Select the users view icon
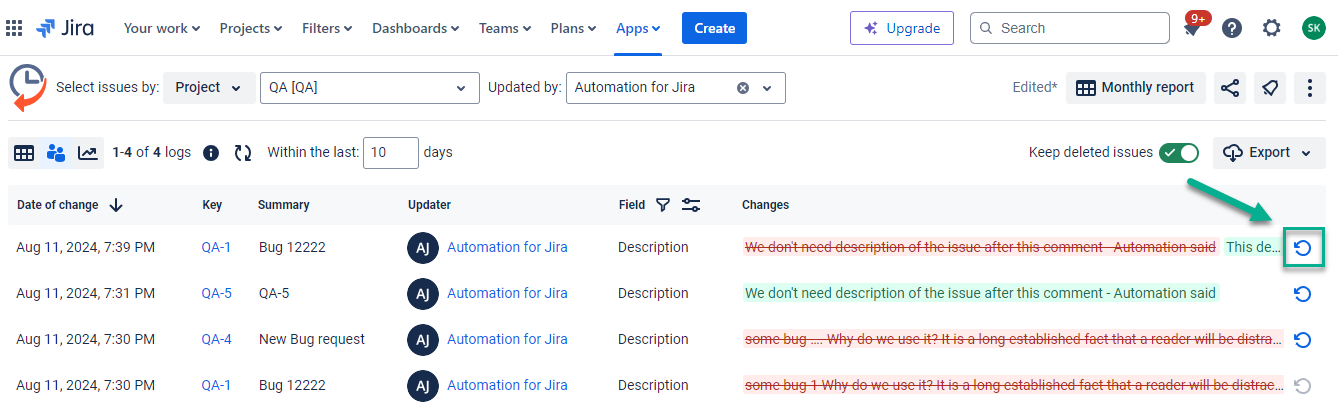This screenshot has height=412, width=1338. pyautogui.click(x=56, y=153)
